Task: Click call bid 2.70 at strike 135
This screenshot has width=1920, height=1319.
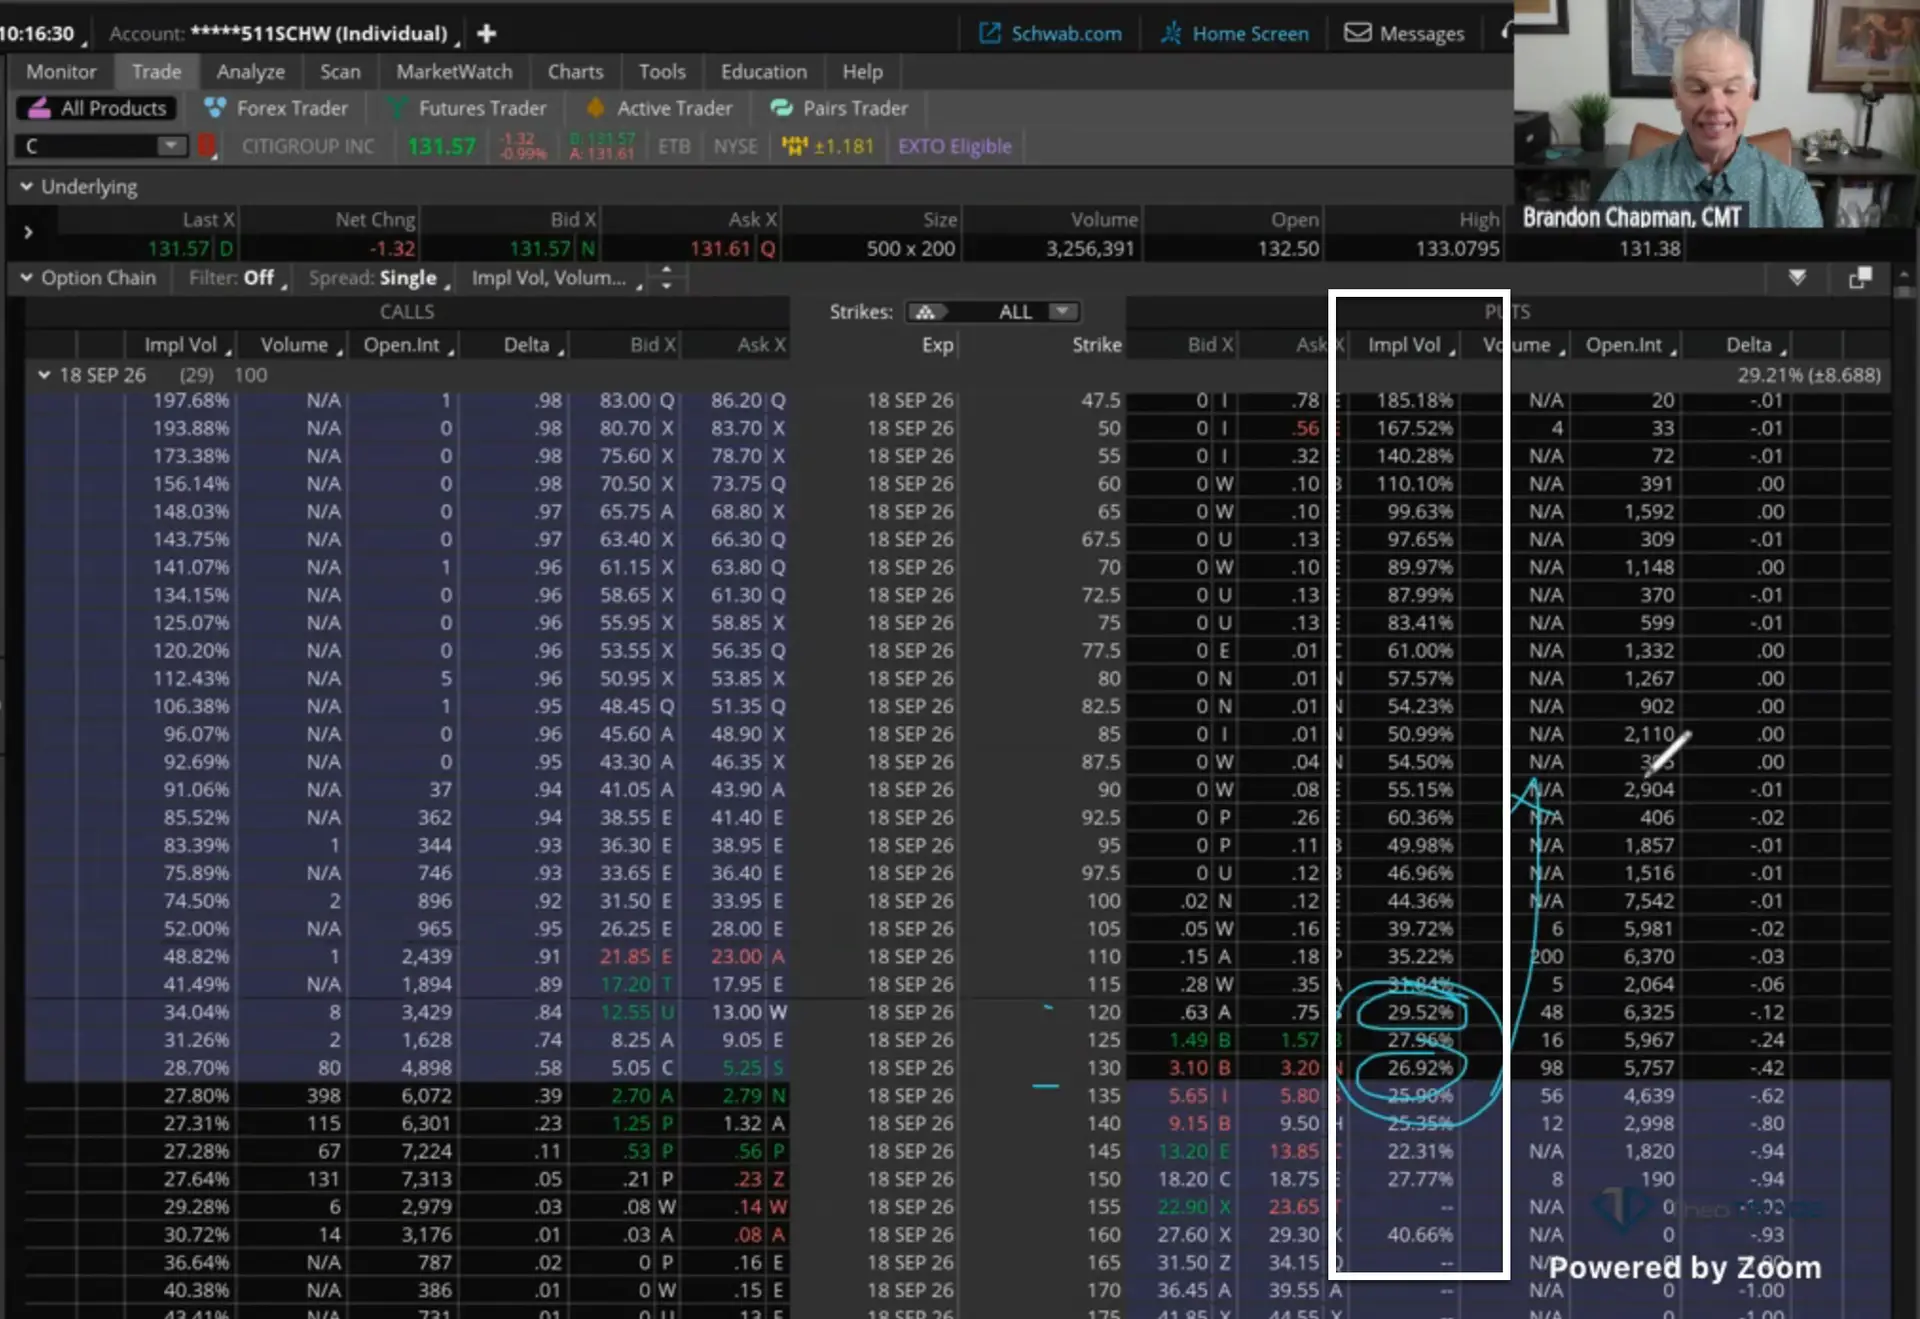Action: (x=632, y=1096)
